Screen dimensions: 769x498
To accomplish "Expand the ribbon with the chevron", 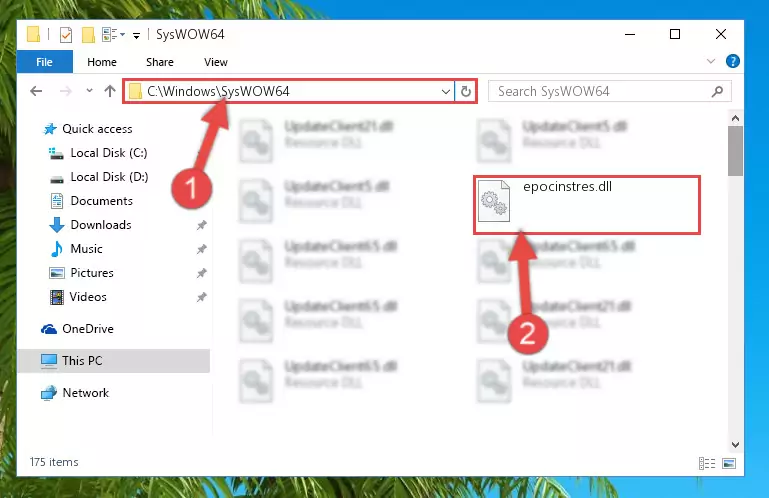I will click(711, 61).
